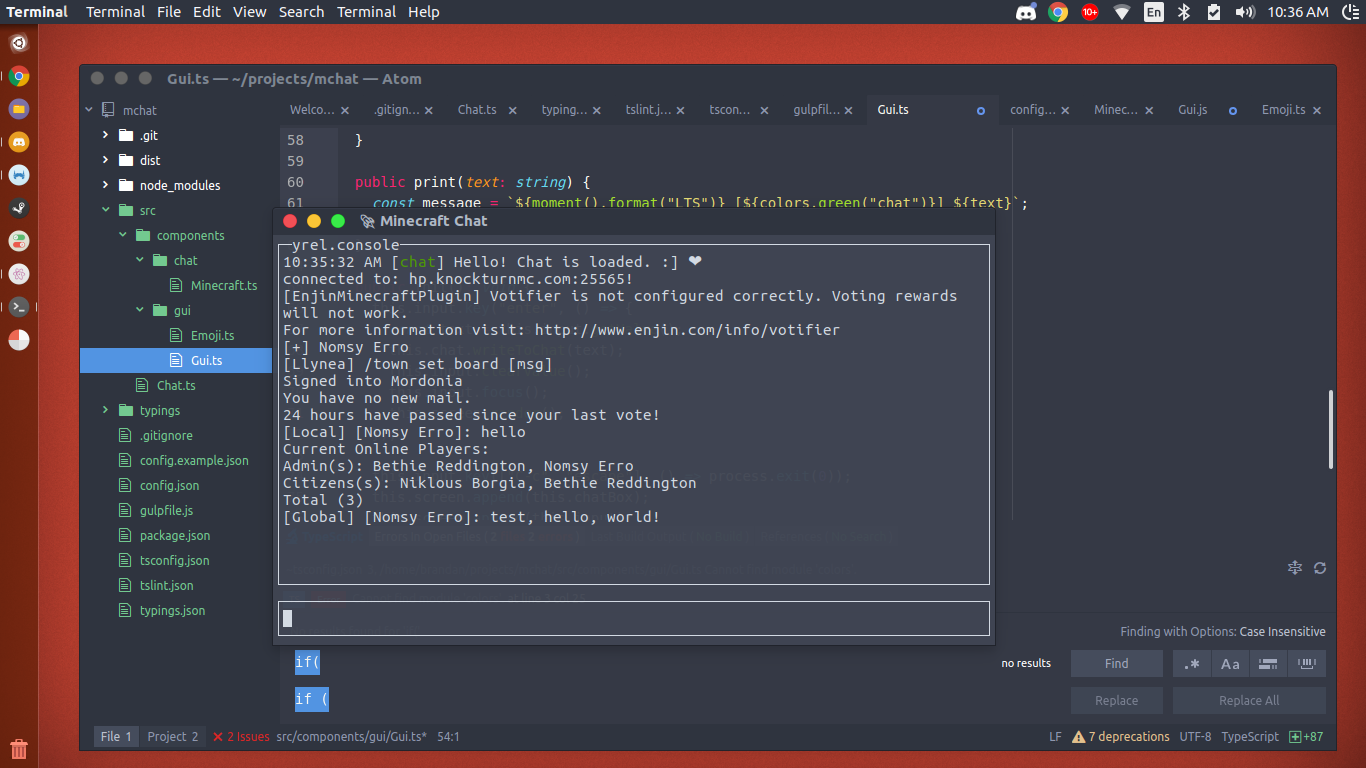Open the Atom dock icon
The image size is (1366, 768).
pos(19,274)
